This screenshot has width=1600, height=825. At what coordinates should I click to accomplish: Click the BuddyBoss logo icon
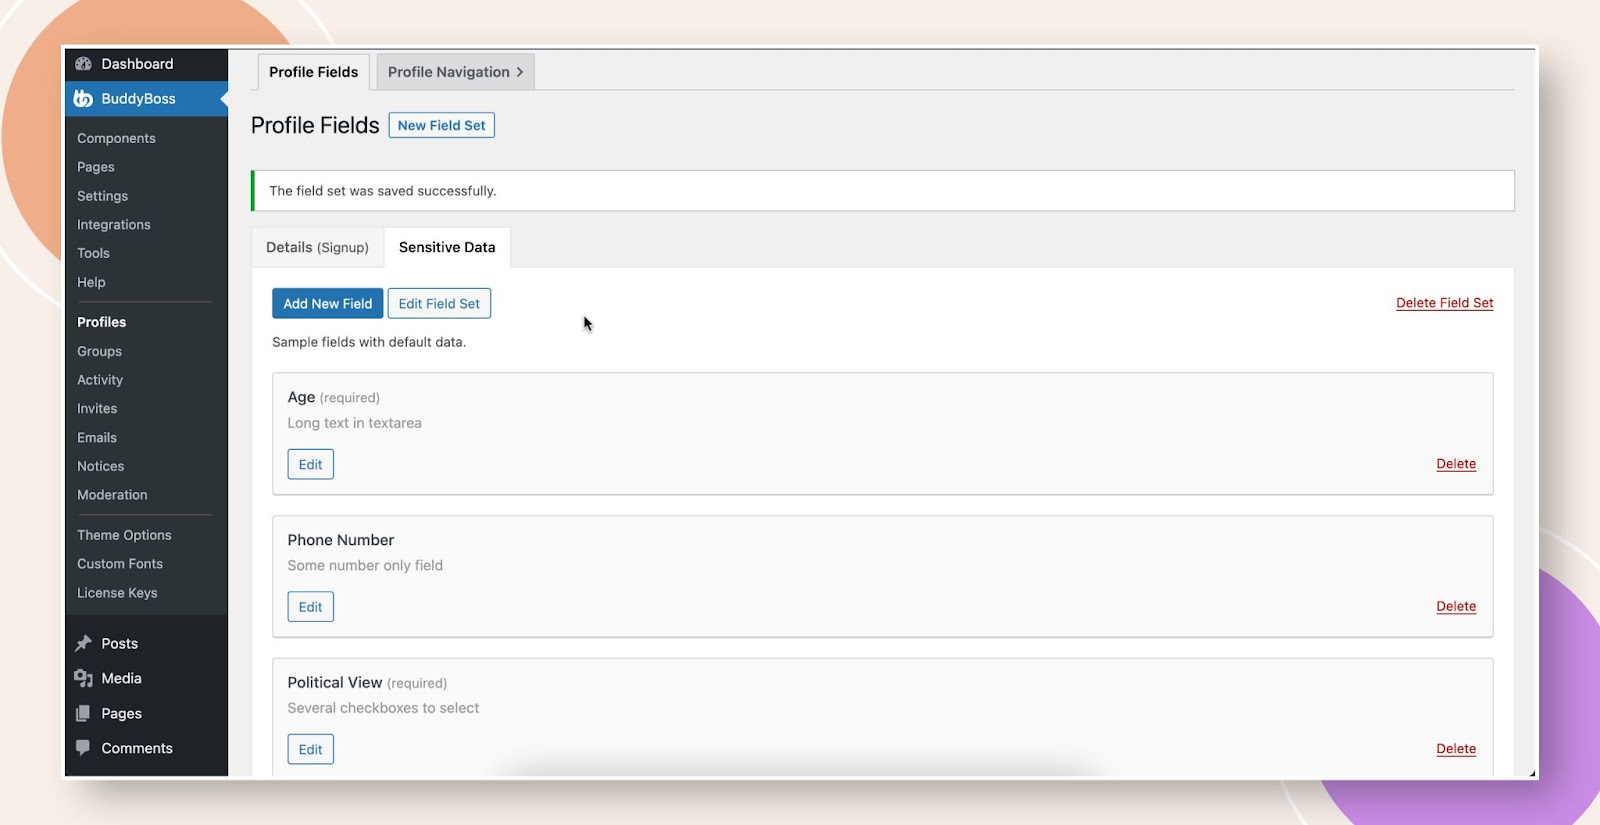click(83, 99)
